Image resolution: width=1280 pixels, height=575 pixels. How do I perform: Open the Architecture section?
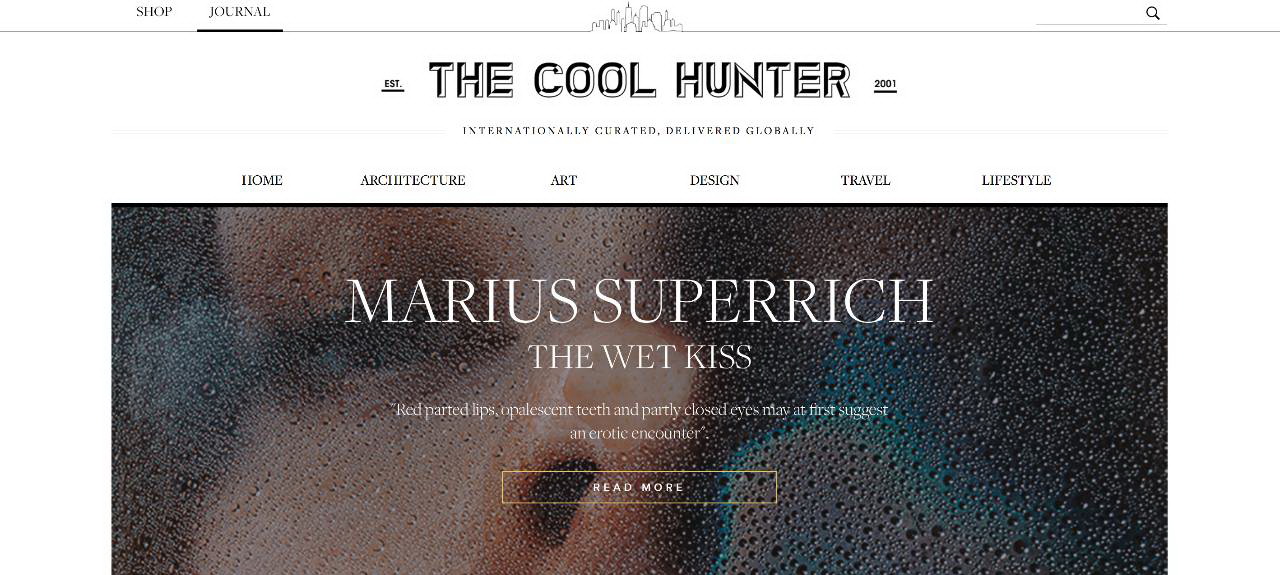(x=413, y=180)
